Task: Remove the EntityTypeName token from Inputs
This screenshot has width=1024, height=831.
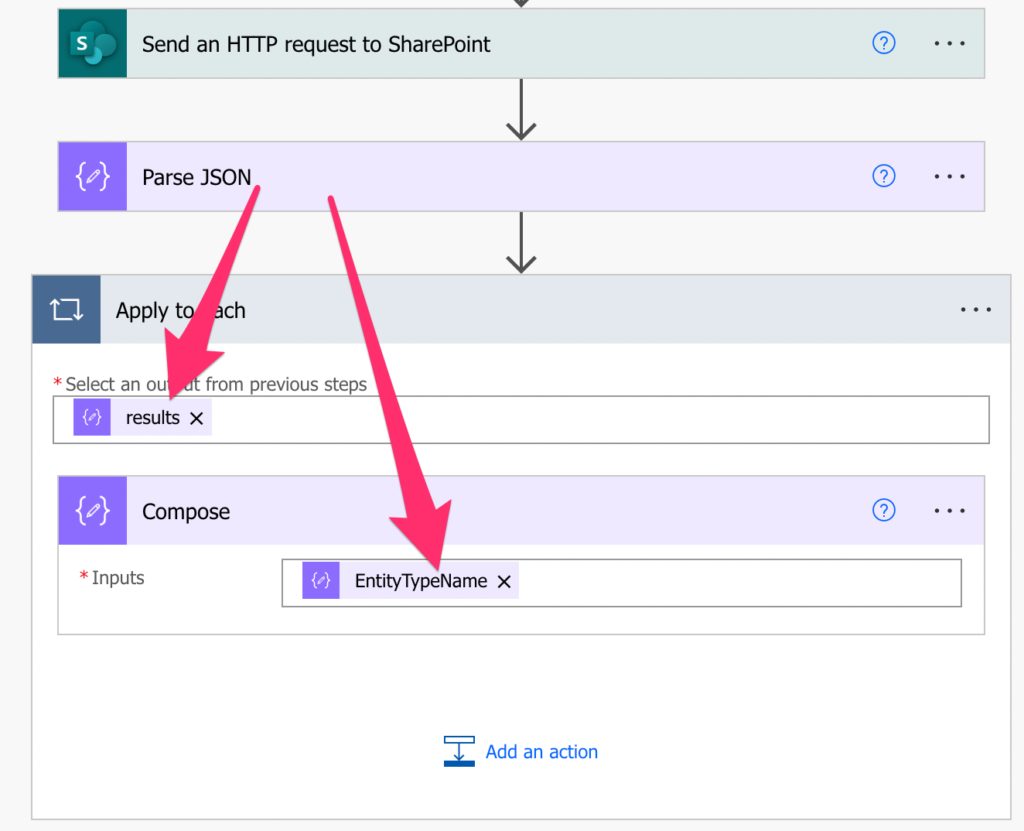Action: 504,581
